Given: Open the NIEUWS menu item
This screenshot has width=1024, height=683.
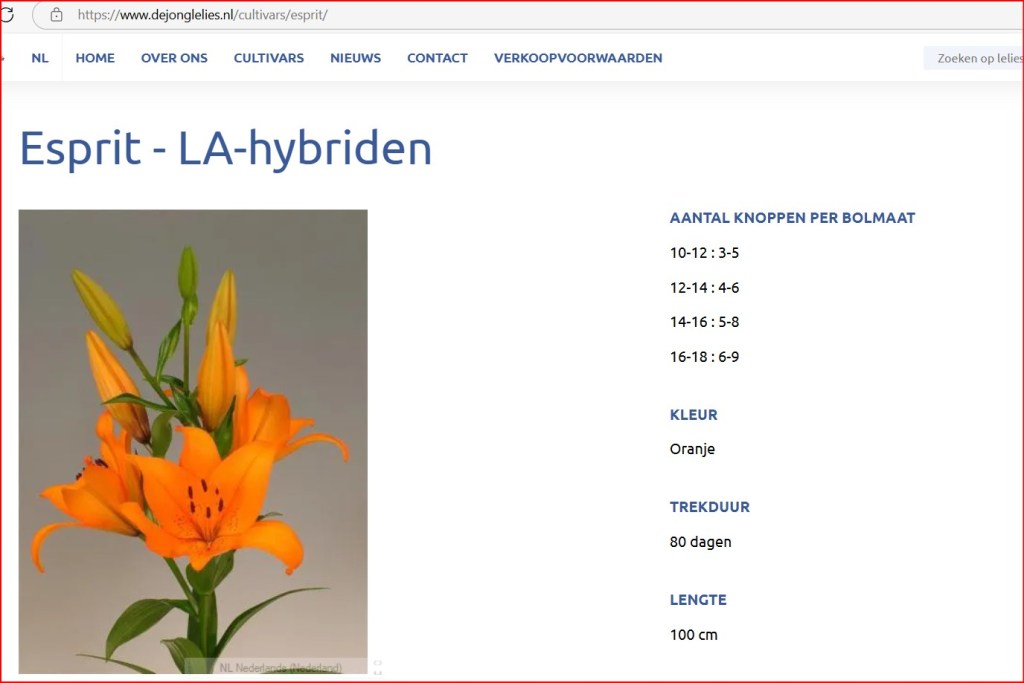Looking at the screenshot, I should click(x=355, y=58).
